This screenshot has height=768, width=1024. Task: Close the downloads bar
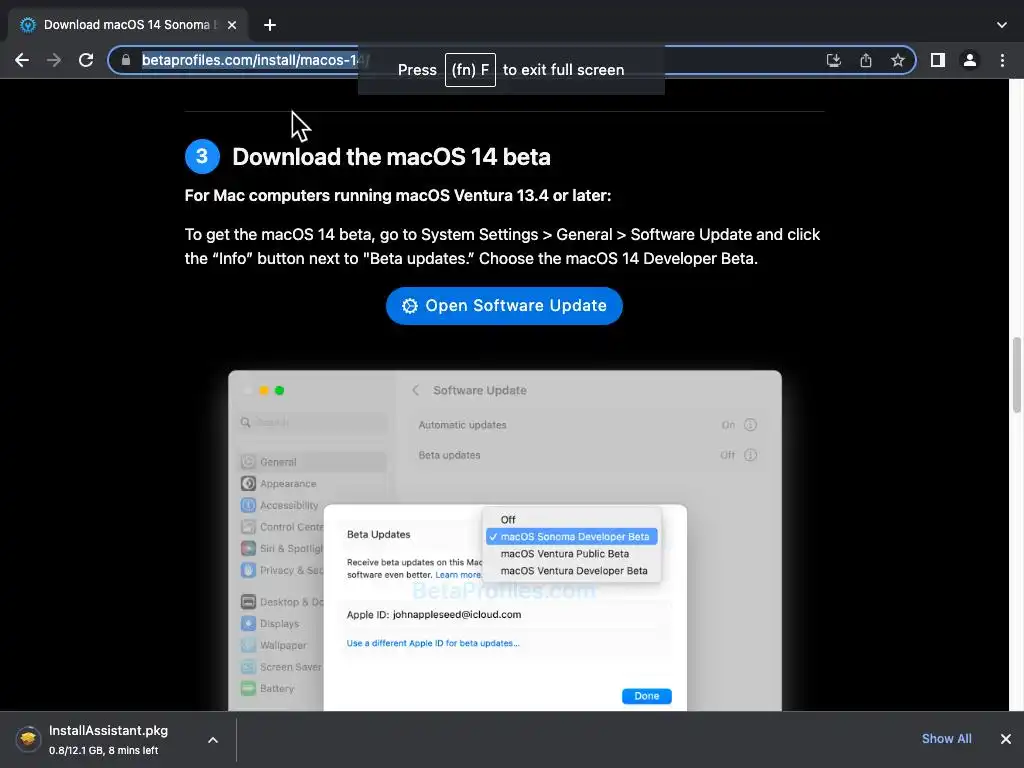[1006, 739]
